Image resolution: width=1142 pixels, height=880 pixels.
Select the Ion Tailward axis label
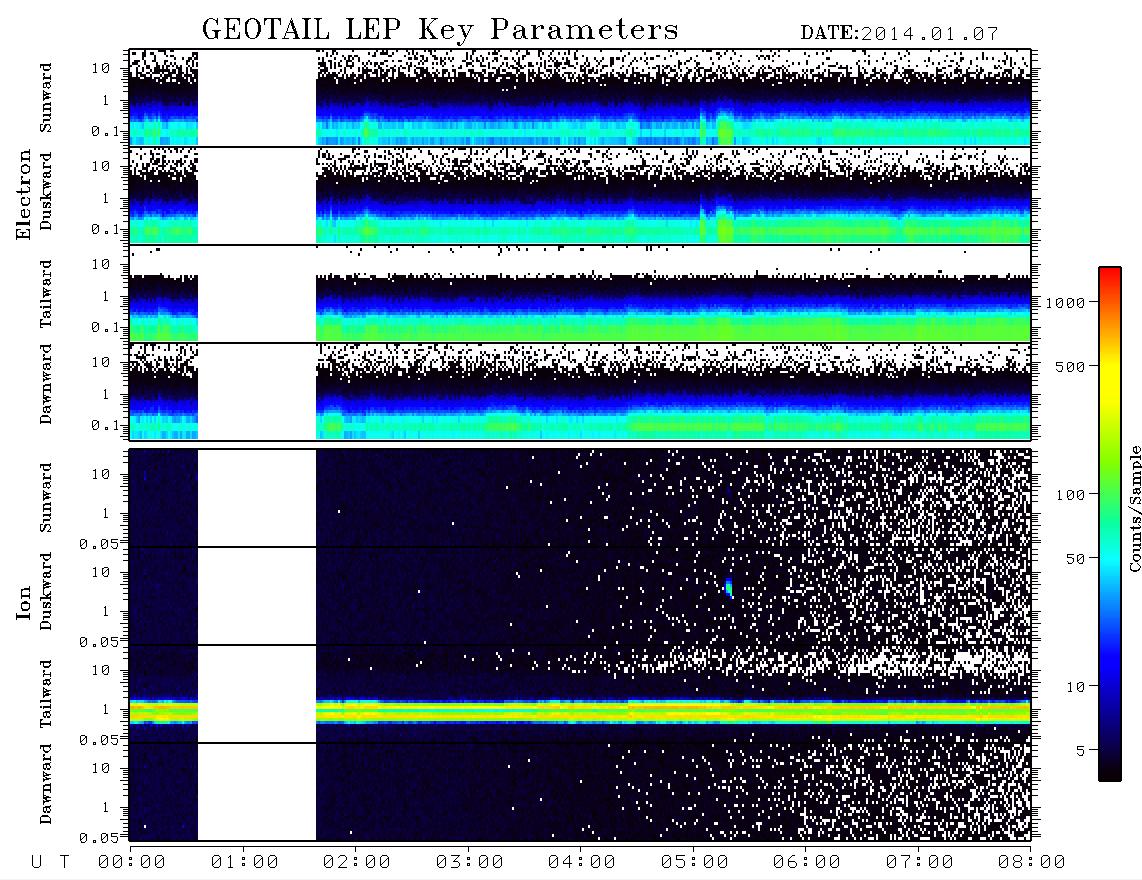(x=46, y=694)
